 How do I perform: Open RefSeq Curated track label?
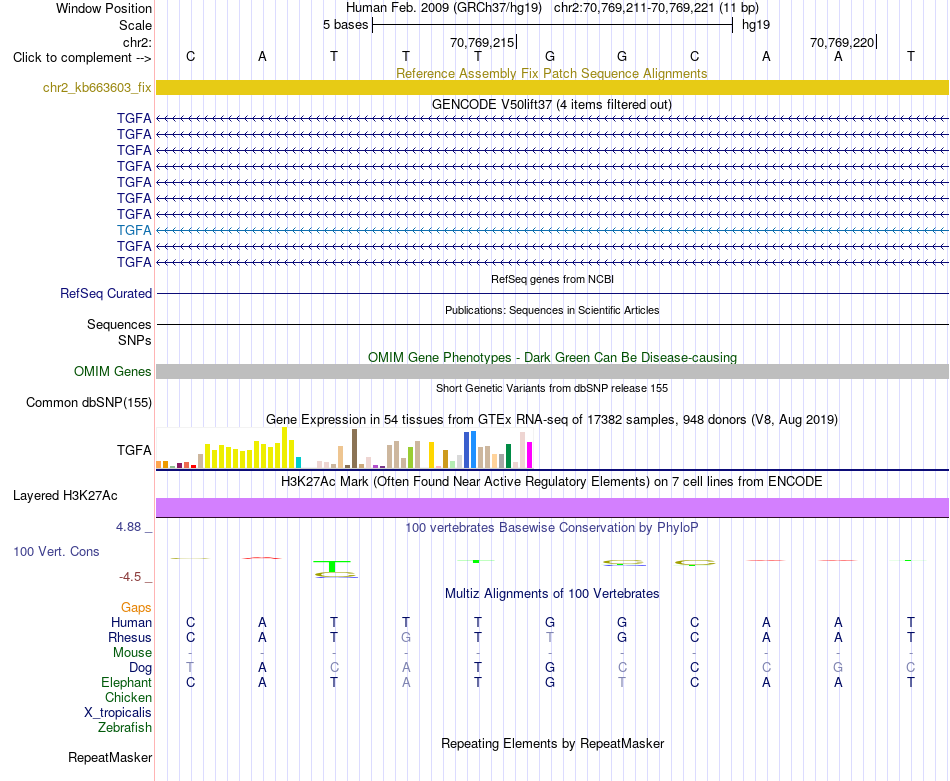[105, 293]
